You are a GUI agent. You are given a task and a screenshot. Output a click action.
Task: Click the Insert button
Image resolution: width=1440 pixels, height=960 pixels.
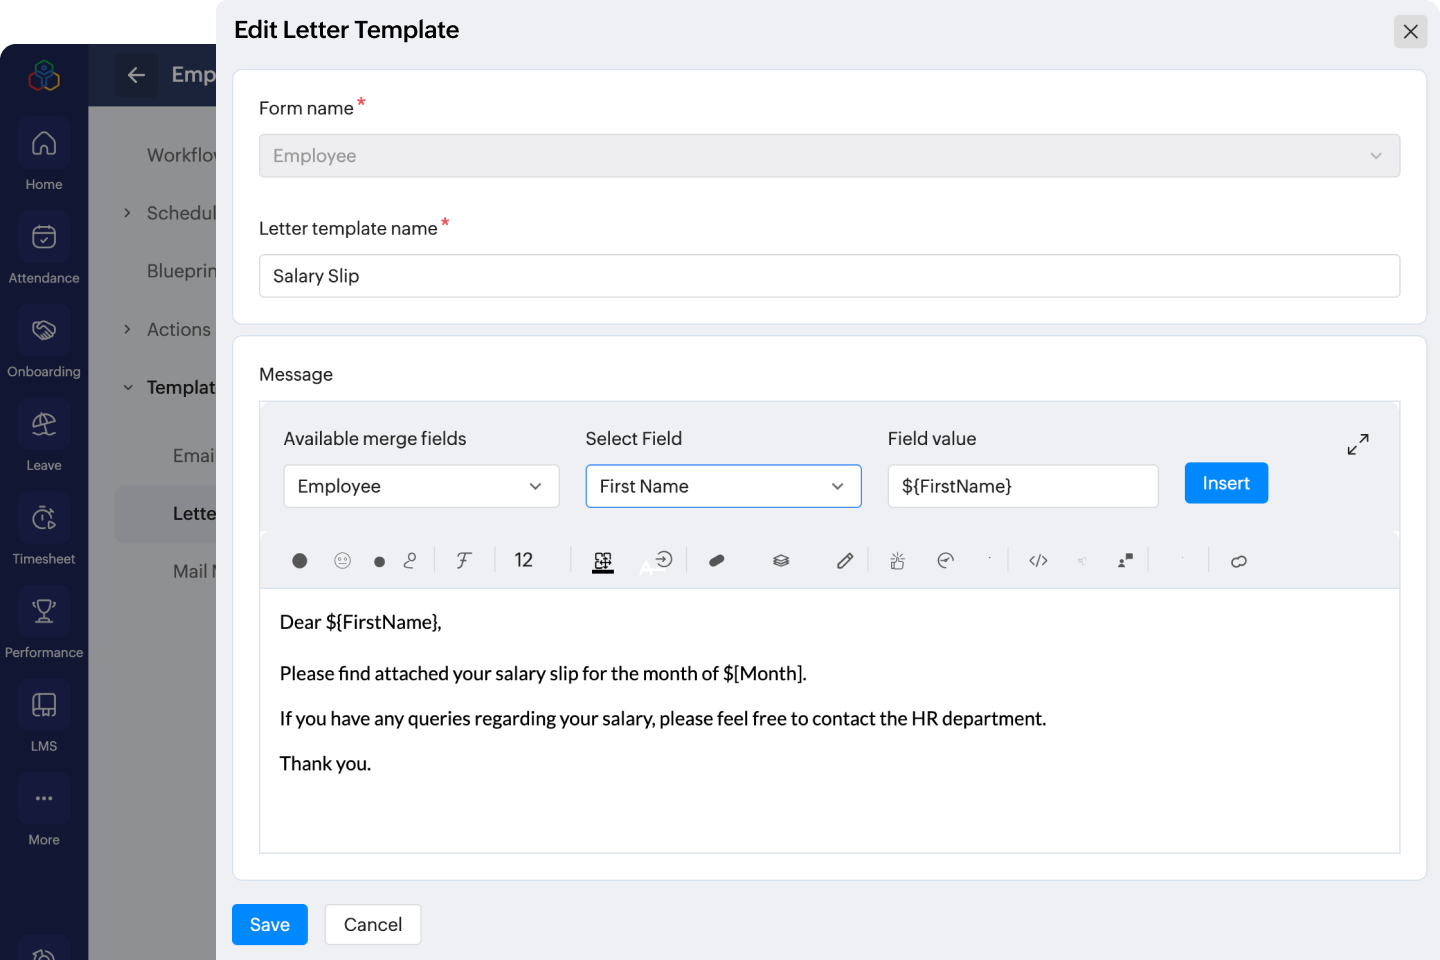pyautogui.click(x=1226, y=483)
